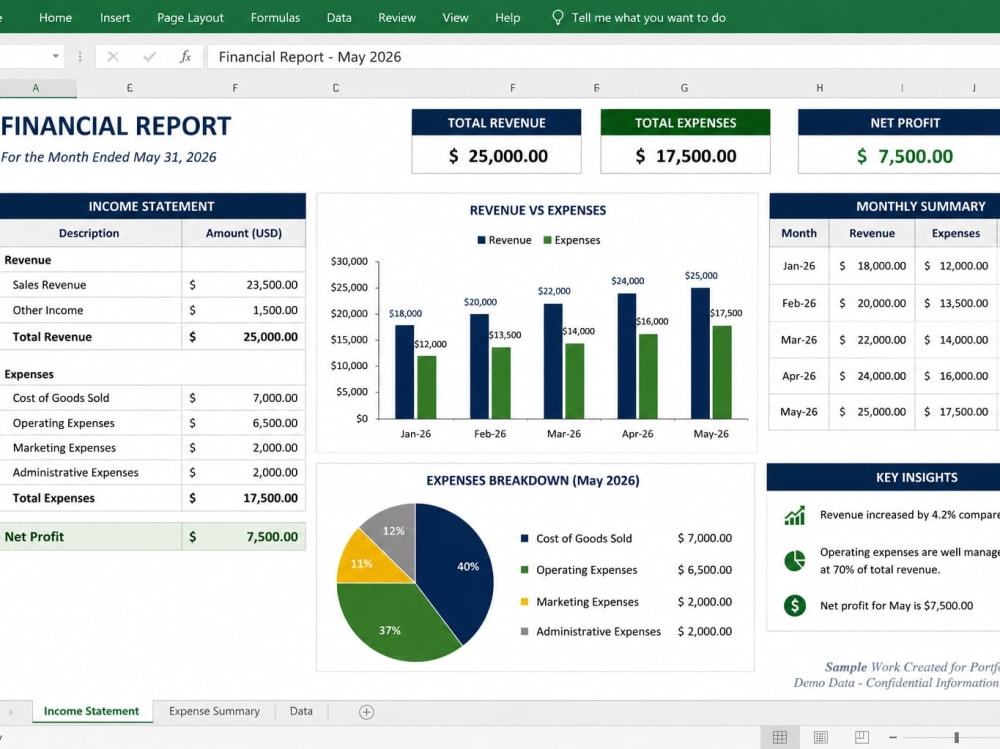Click the formula bar drag handle dots
1000x749 pixels.
point(80,57)
